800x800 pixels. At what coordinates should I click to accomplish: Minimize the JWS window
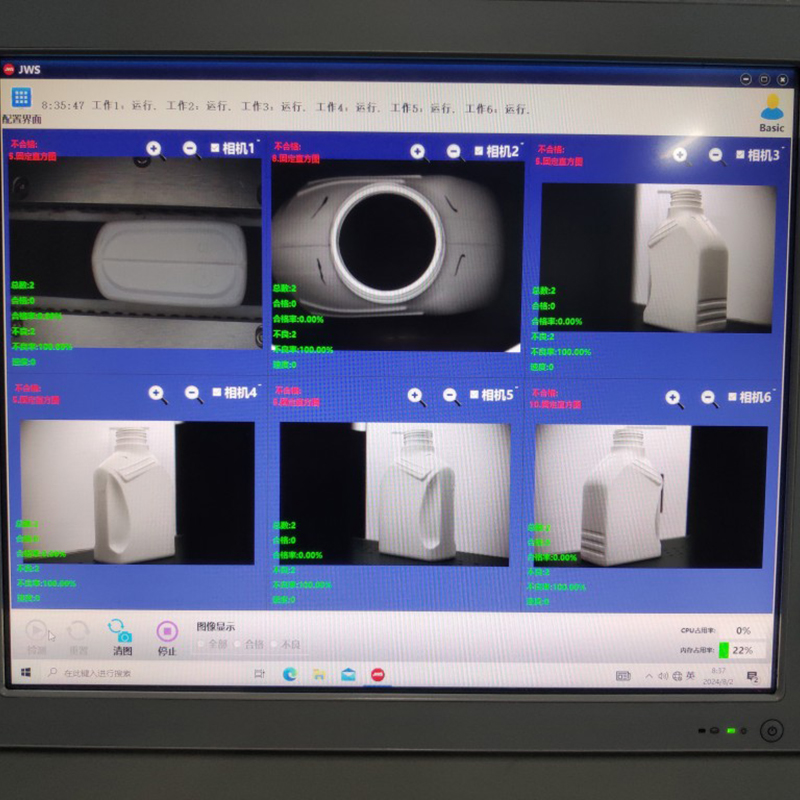(746, 79)
